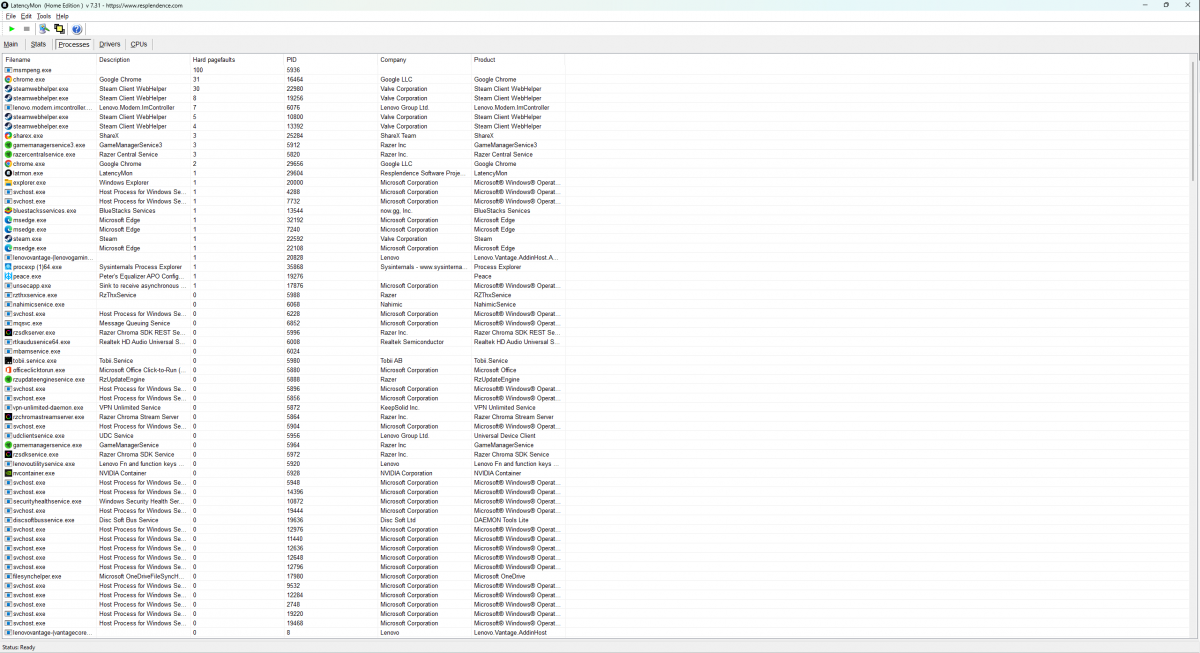Sort by the Company column header
Image resolution: width=1200 pixels, height=653 pixels.
click(x=425, y=60)
